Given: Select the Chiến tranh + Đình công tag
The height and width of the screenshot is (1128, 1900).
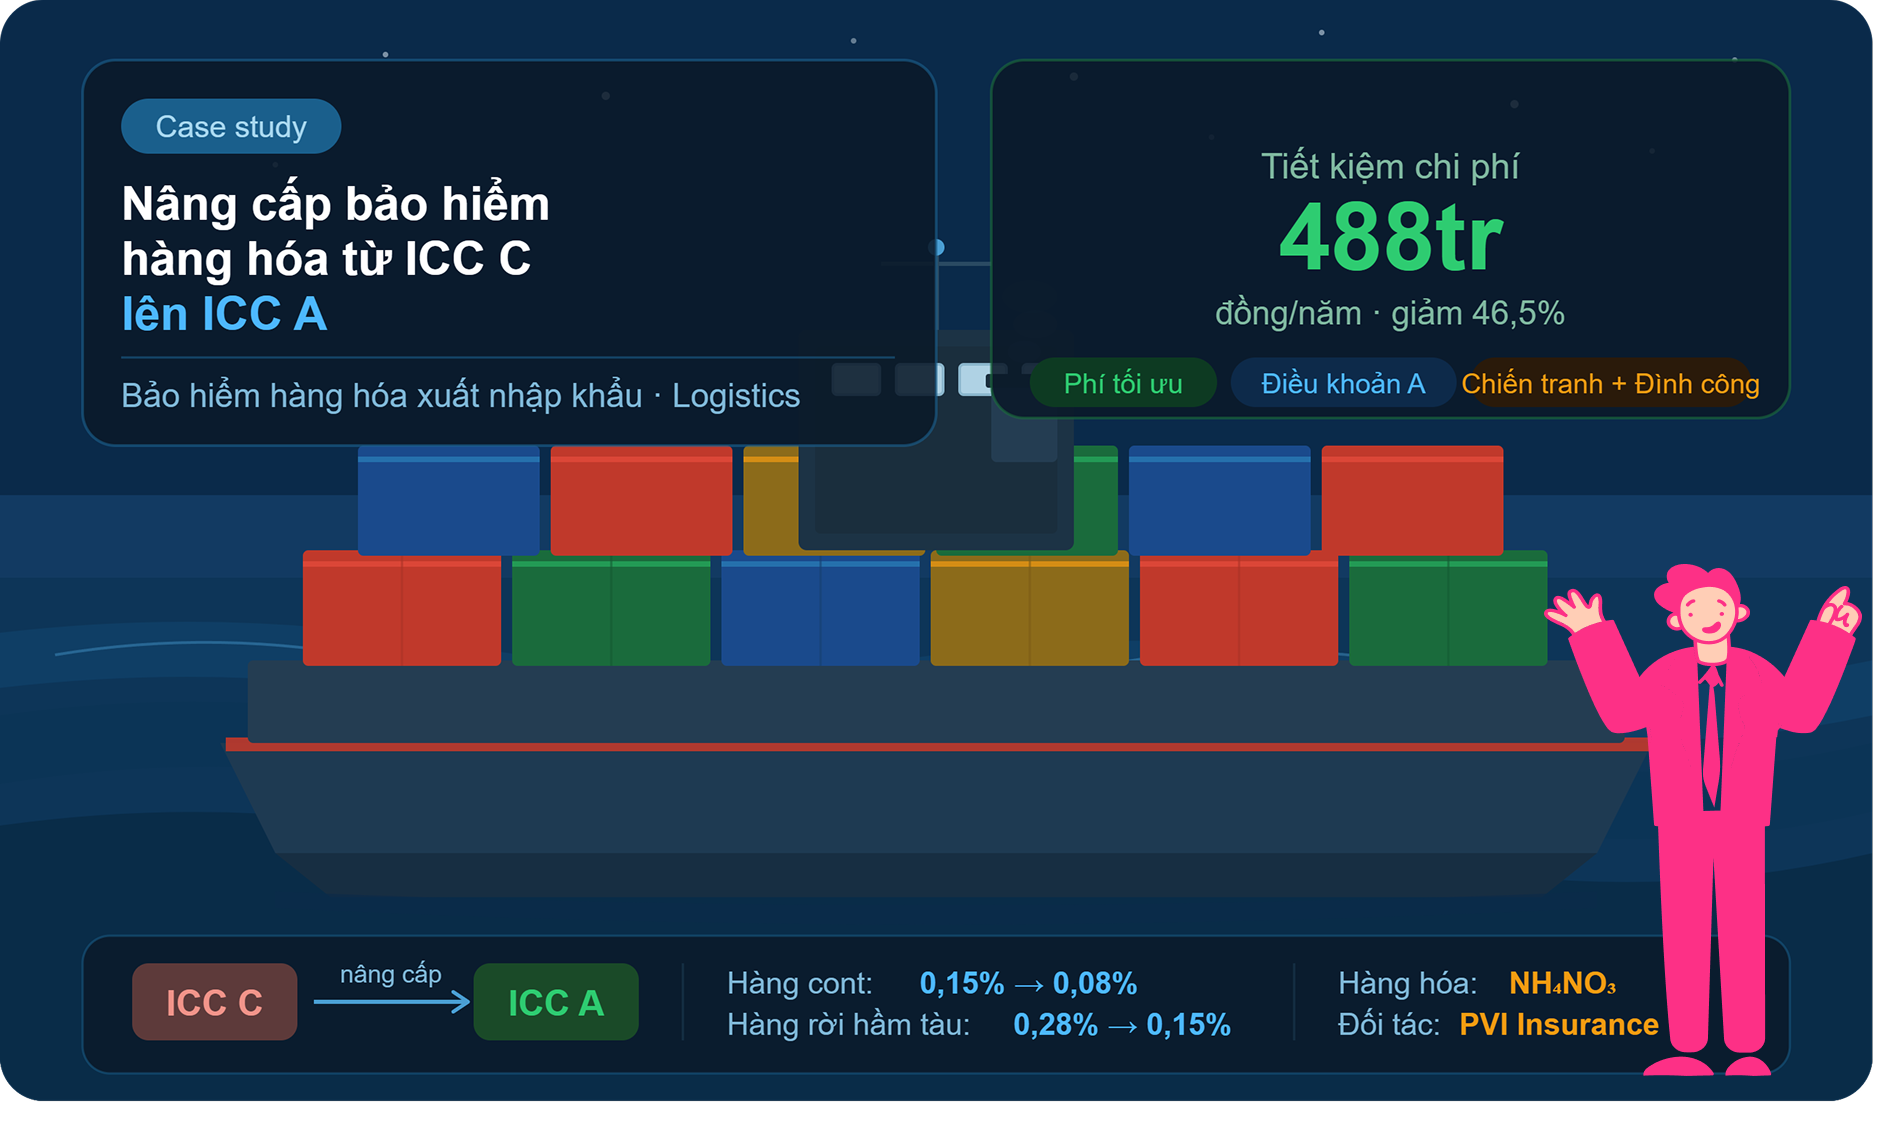Looking at the screenshot, I should tap(1610, 384).
